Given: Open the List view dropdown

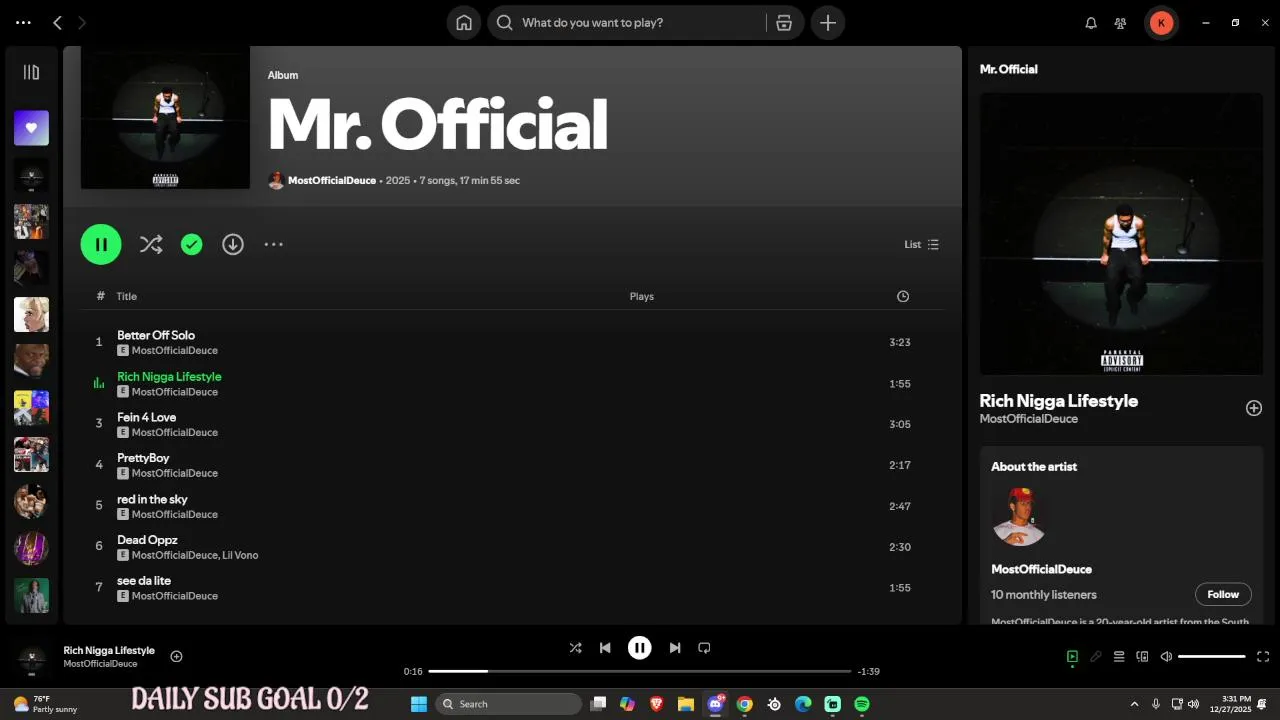Looking at the screenshot, I should pos(921,244).
